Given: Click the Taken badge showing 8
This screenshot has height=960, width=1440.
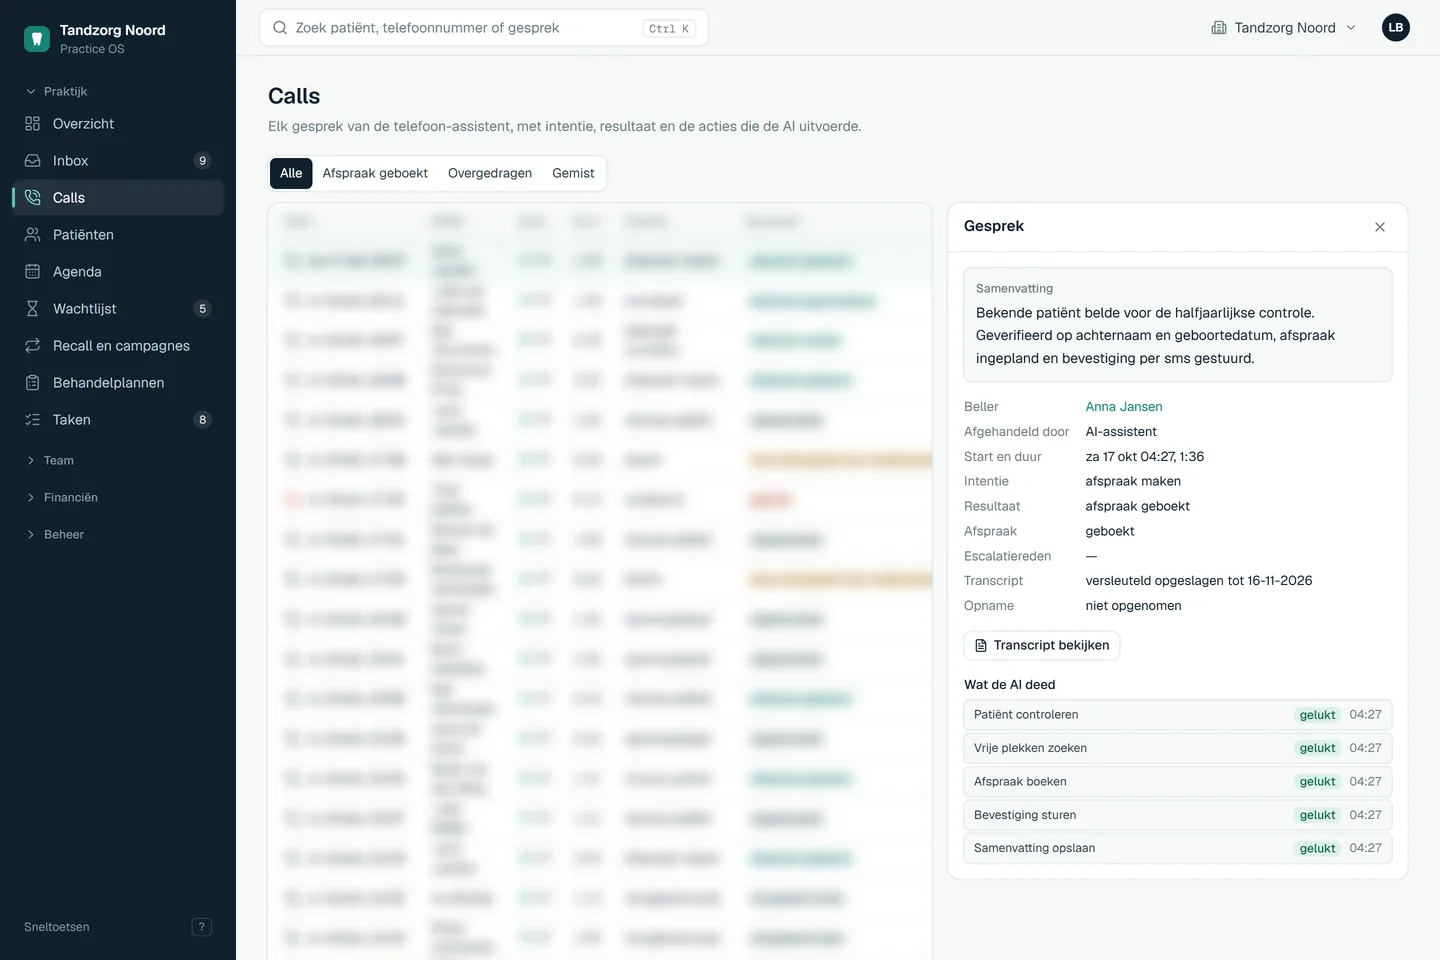Looking at the screenshot, I should tap(202, 420).
